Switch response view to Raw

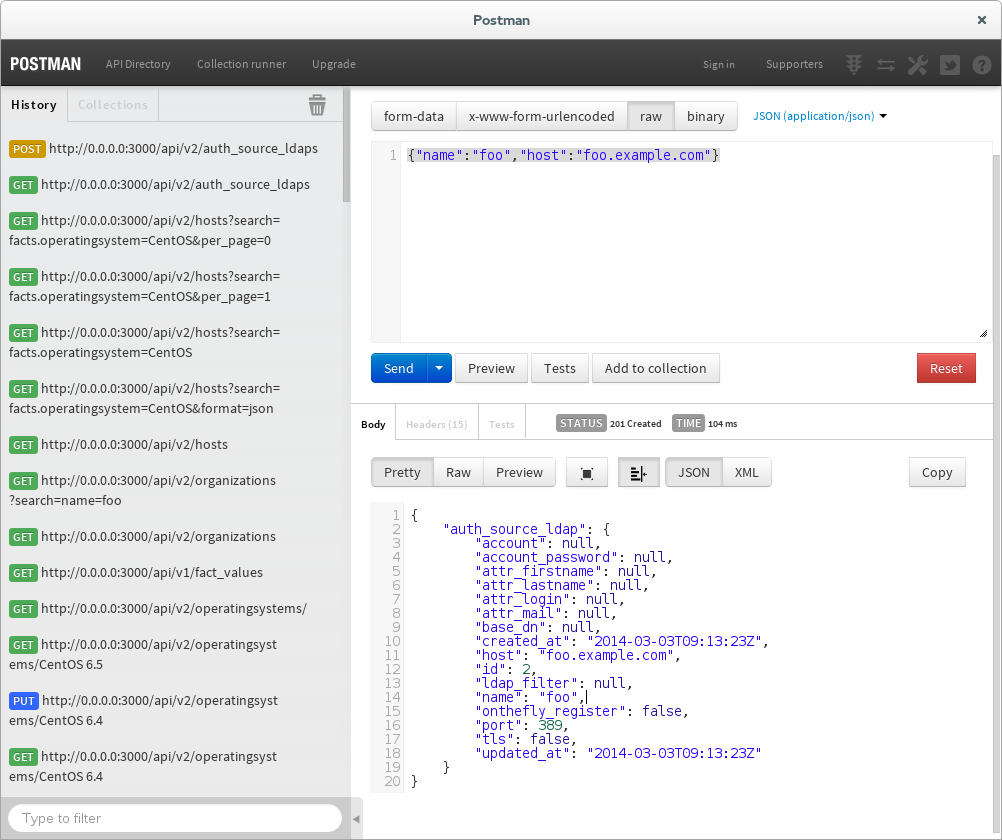(458, 472)
